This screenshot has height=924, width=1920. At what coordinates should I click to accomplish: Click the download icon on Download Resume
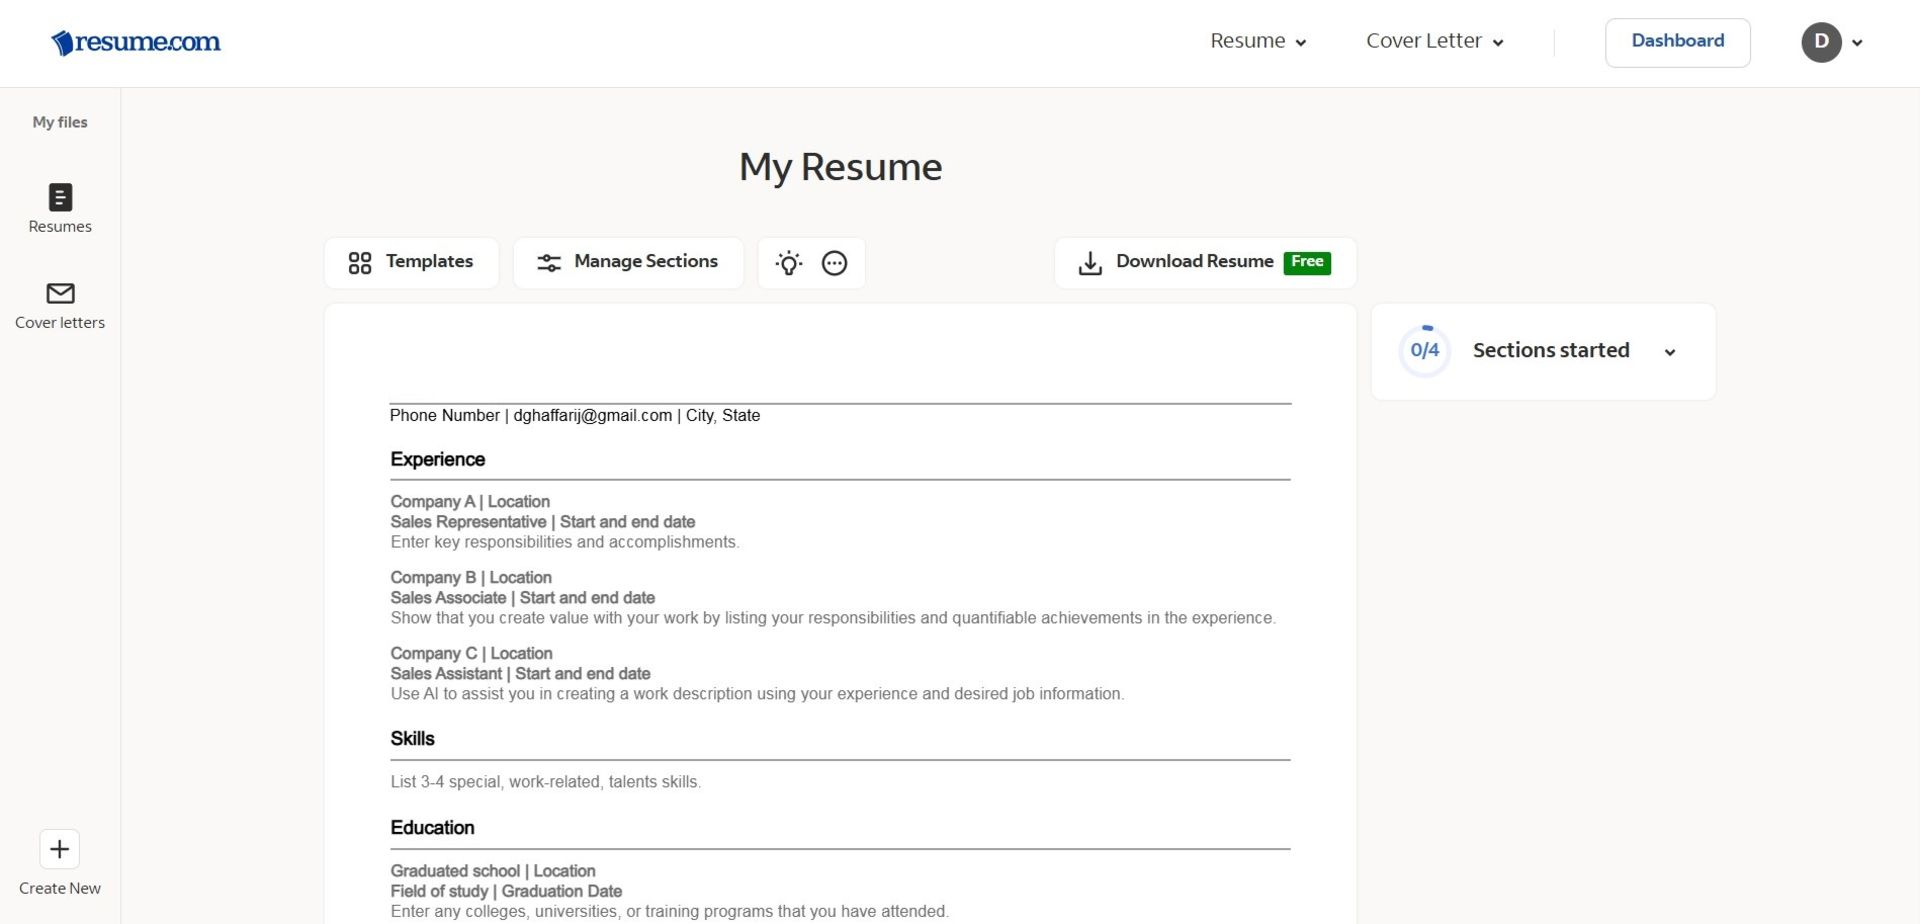pos(1089,262)
